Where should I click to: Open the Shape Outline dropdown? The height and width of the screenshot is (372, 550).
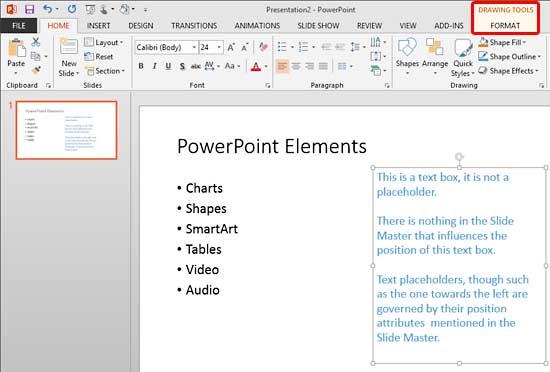[510, 56]
